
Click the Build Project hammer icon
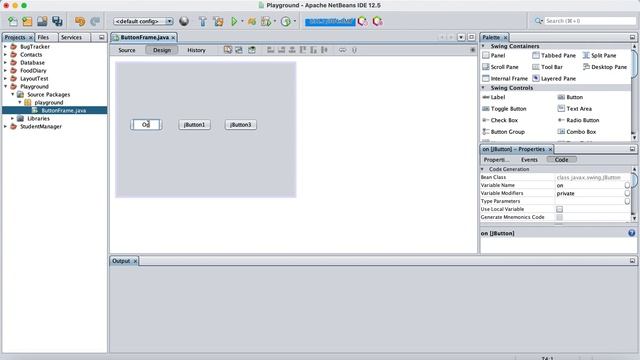(x=203, y=21)
